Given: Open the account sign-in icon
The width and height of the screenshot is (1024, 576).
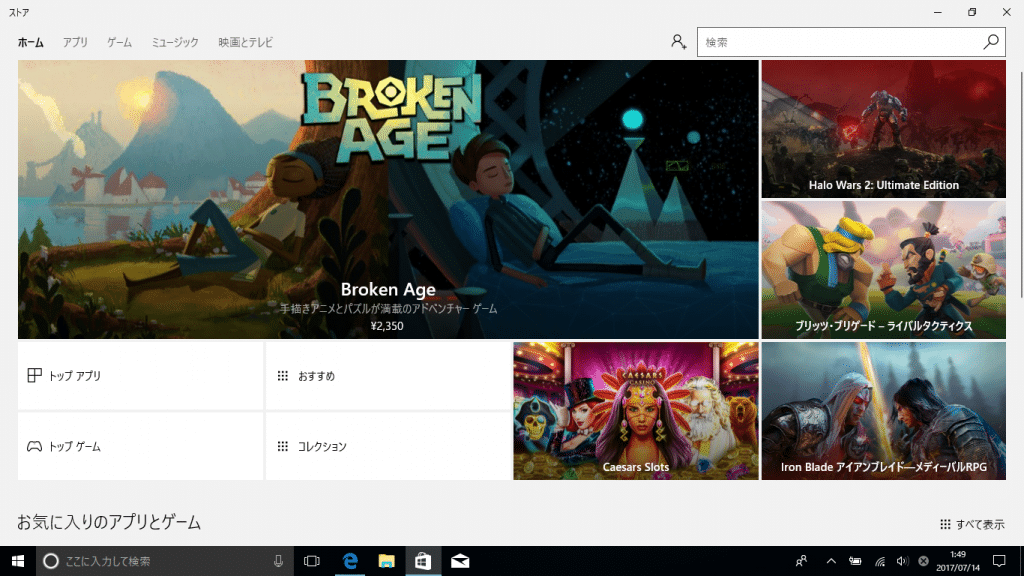Looking at the screenshot, I should point(679,42).
